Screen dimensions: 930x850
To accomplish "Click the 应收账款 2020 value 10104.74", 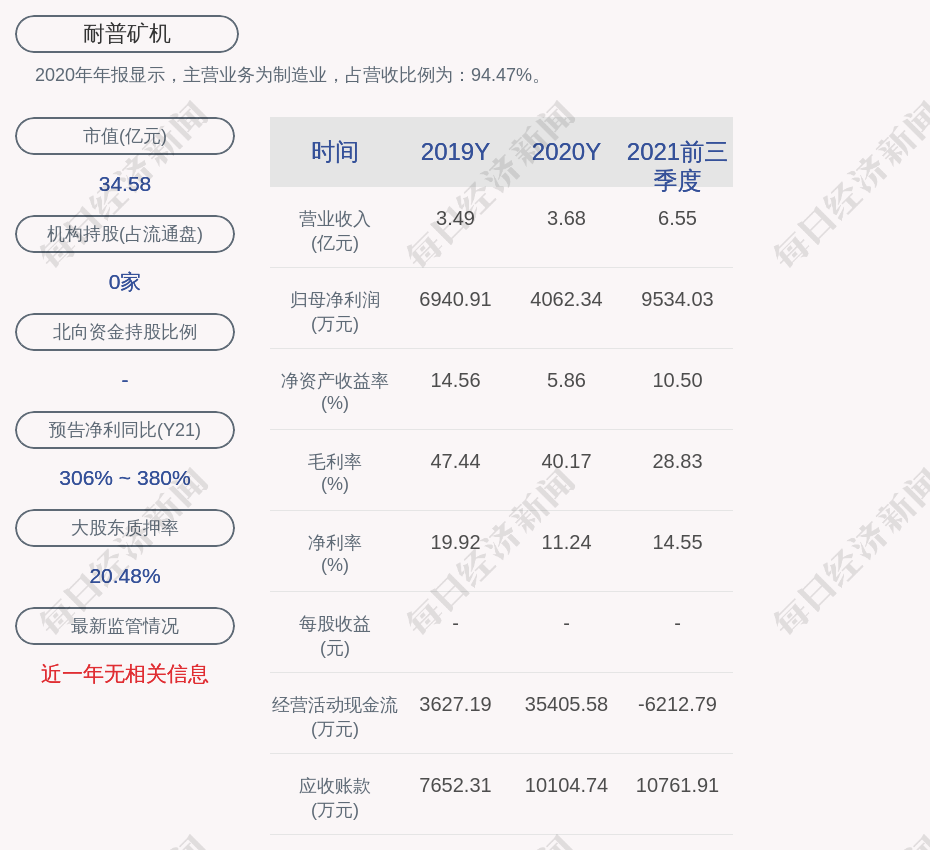I will (x=566, y=785).
